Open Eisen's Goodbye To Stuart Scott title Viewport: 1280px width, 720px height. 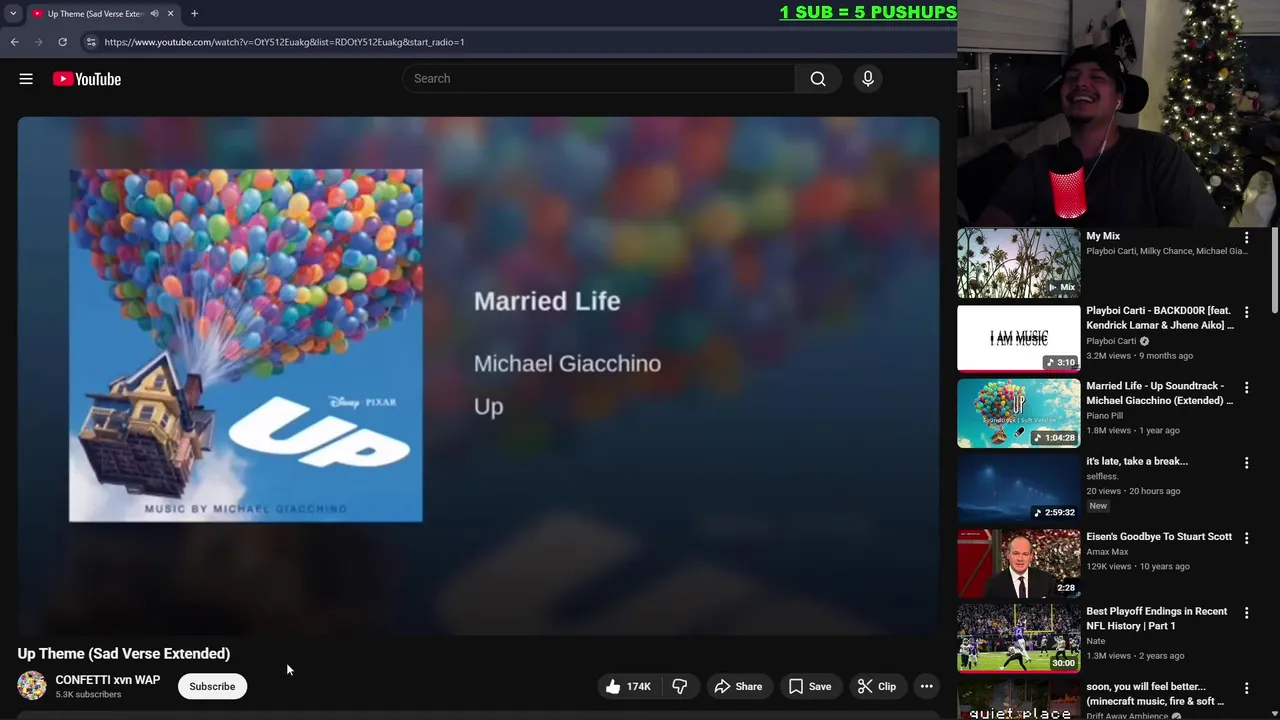pyautogui.click(x=1159, y=537)
